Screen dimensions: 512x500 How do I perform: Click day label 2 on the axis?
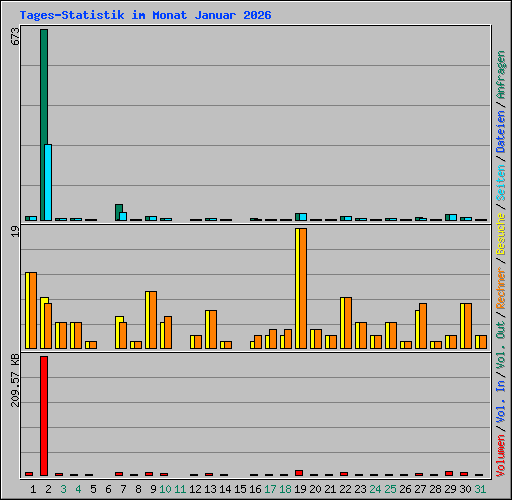(48, 489)
